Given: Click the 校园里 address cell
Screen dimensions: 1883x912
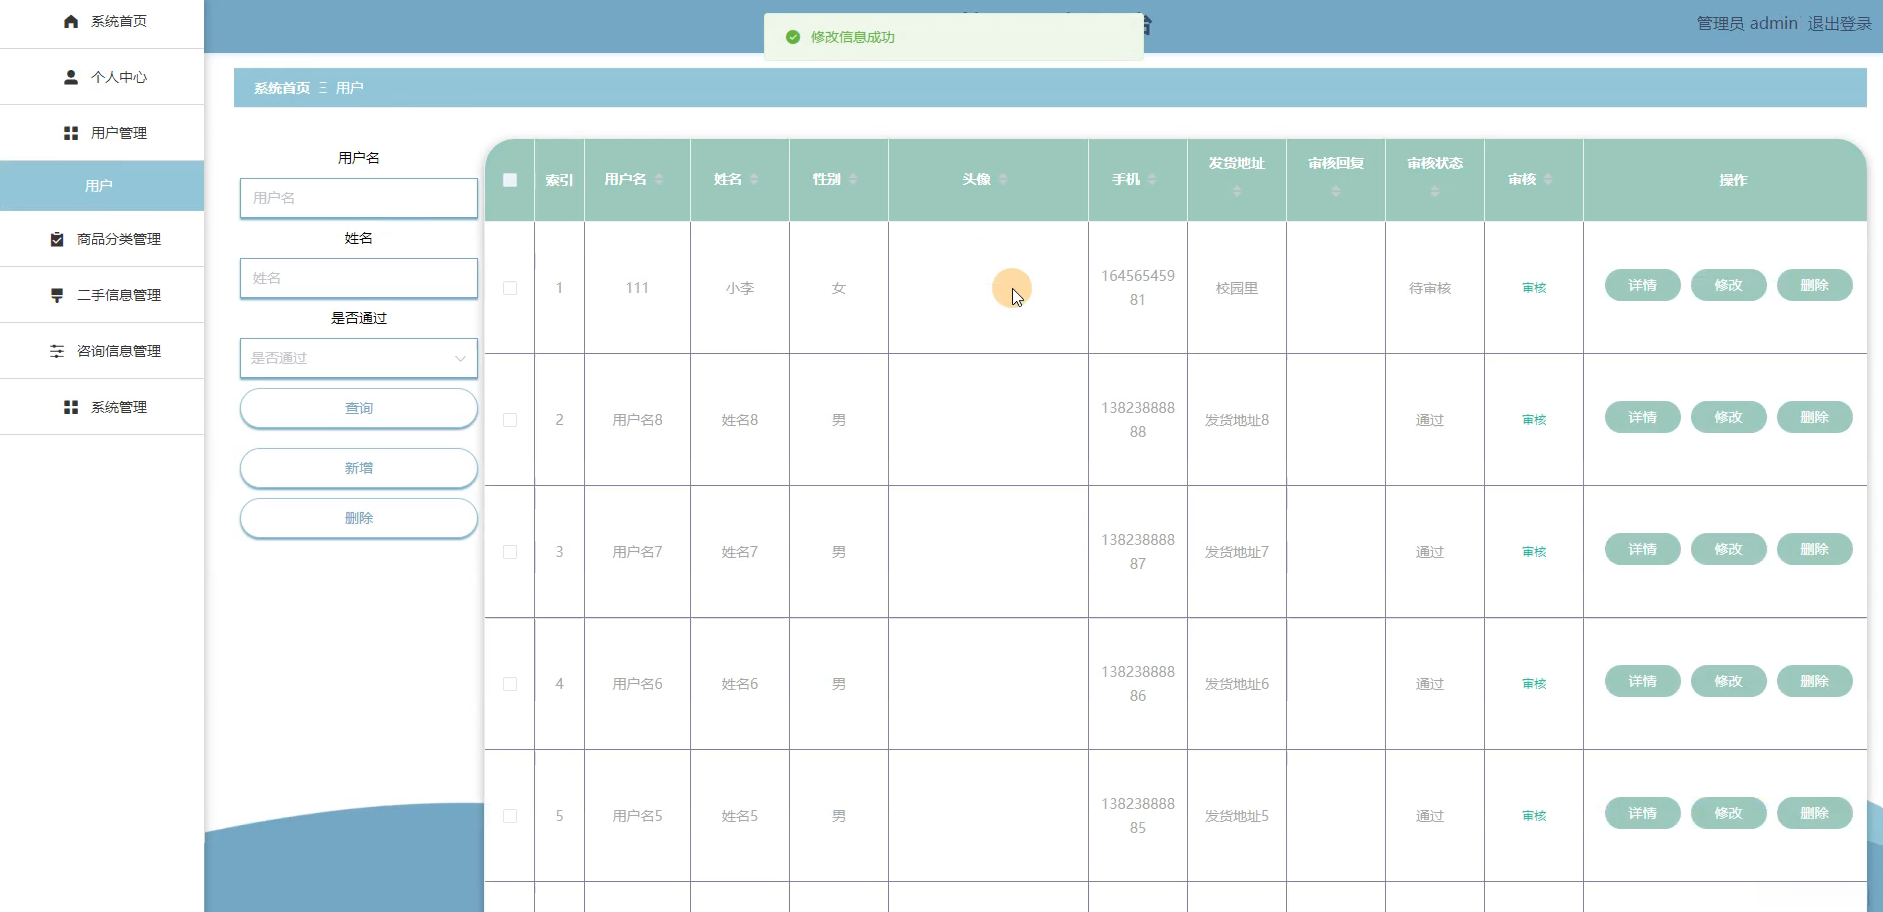Looking at the screenshot, I should pyautogui.click(x=1237, y=288).
